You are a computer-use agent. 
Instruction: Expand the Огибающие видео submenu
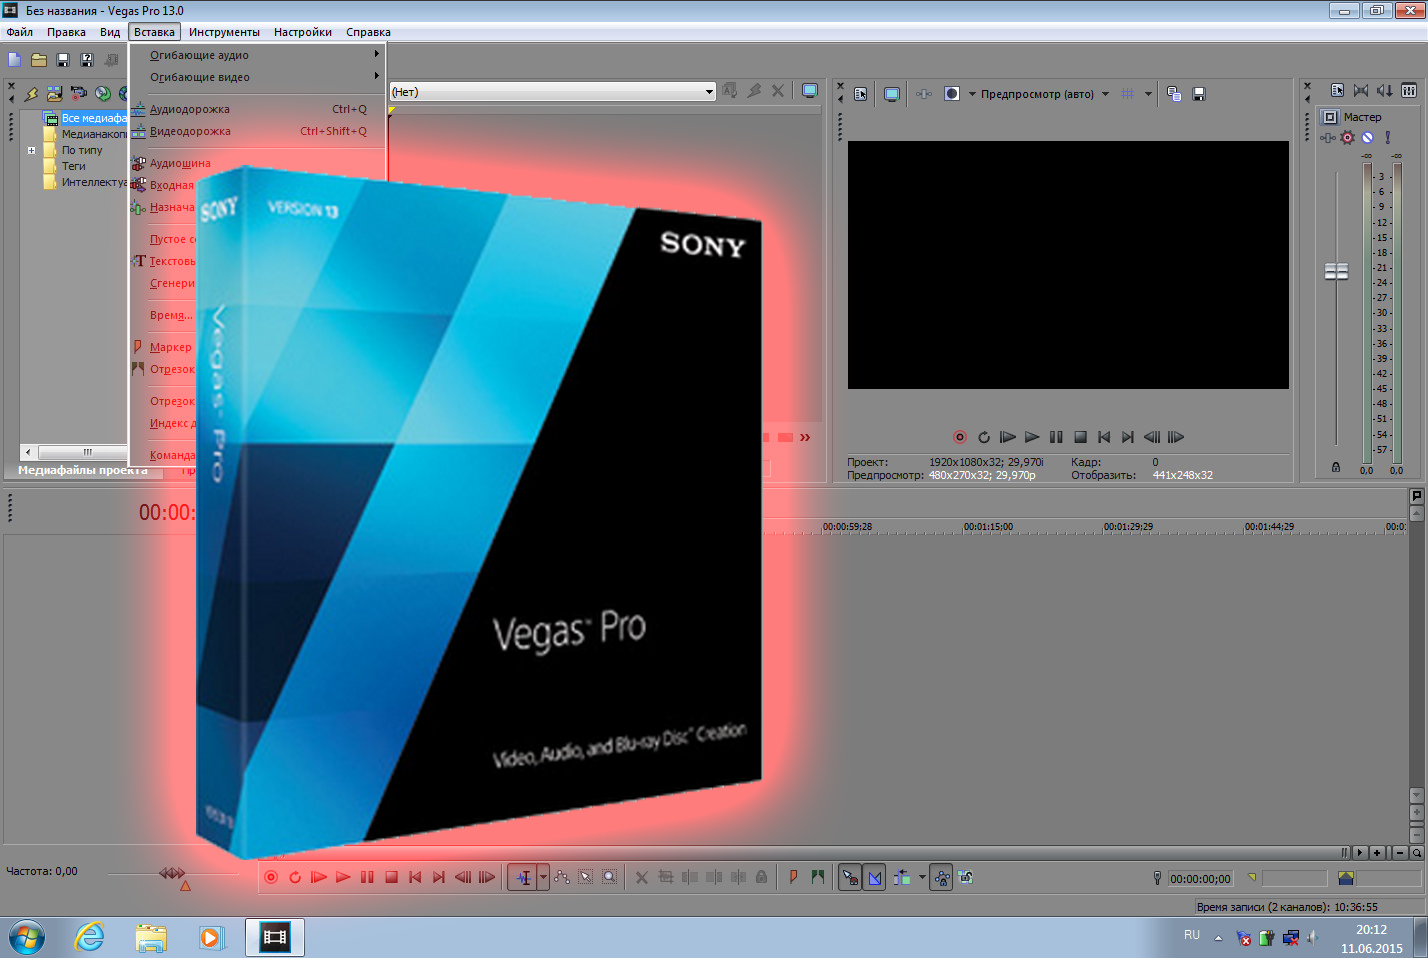[257, 77]
